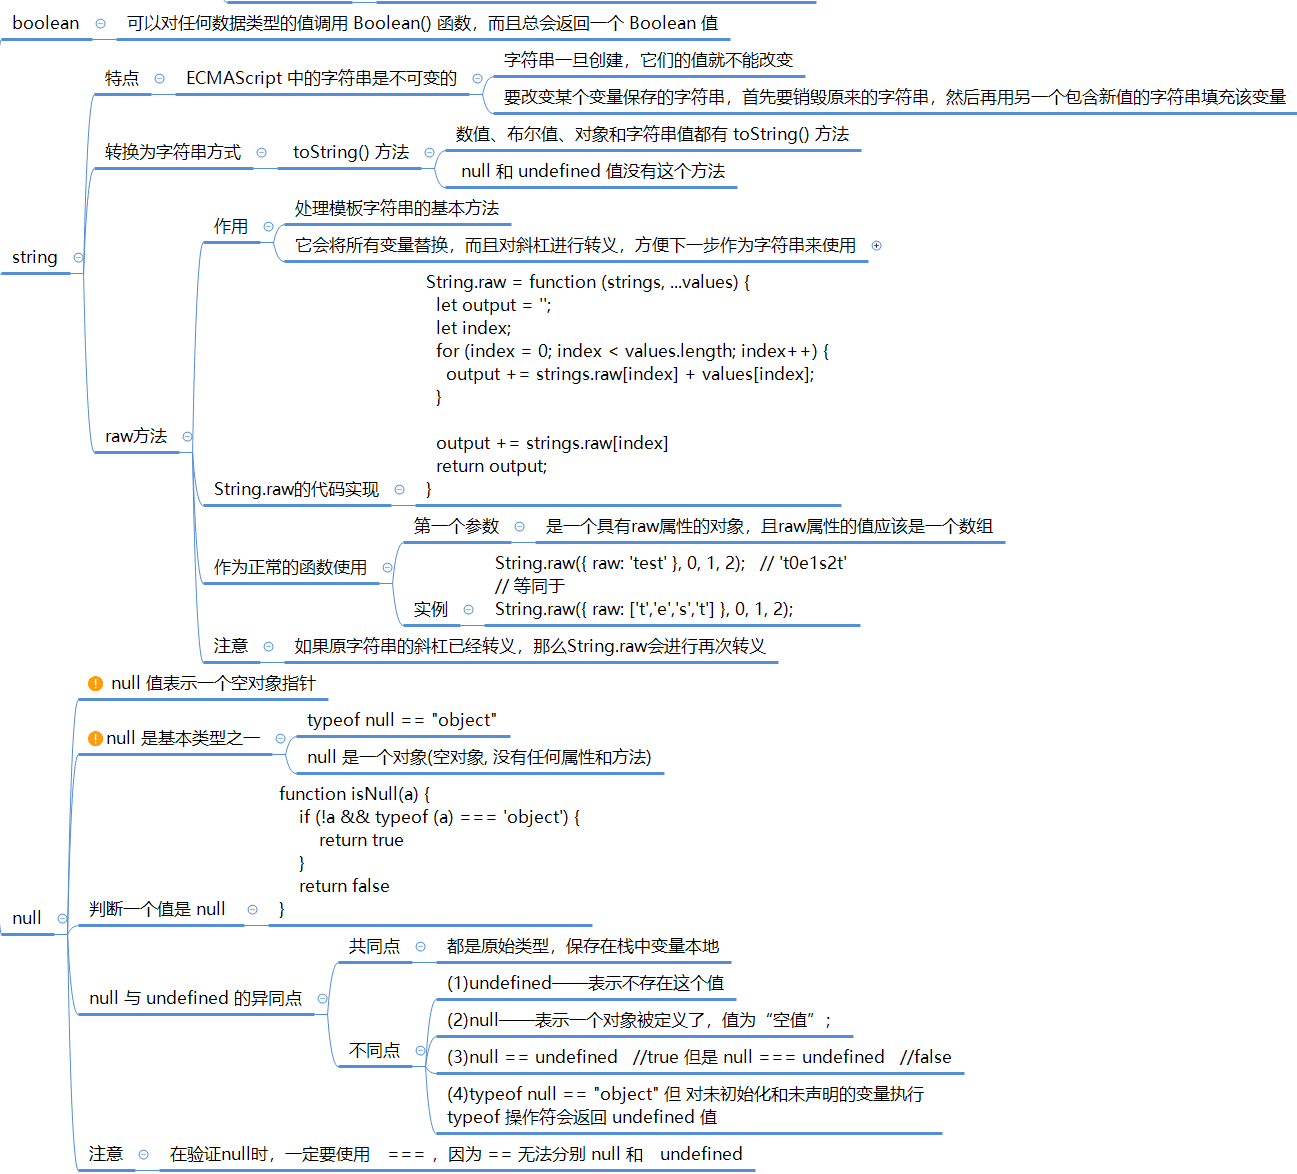Select String.raw function code block
Image resolution: width=1297 pixels, height=1174 pixels.
pyautogui.click(x=627, y=386)
